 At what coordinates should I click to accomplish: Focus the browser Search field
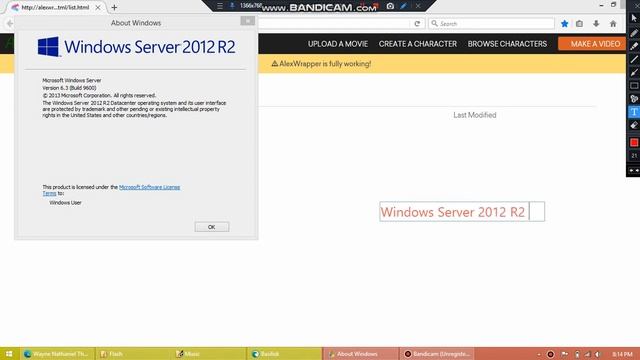(491, 24)
